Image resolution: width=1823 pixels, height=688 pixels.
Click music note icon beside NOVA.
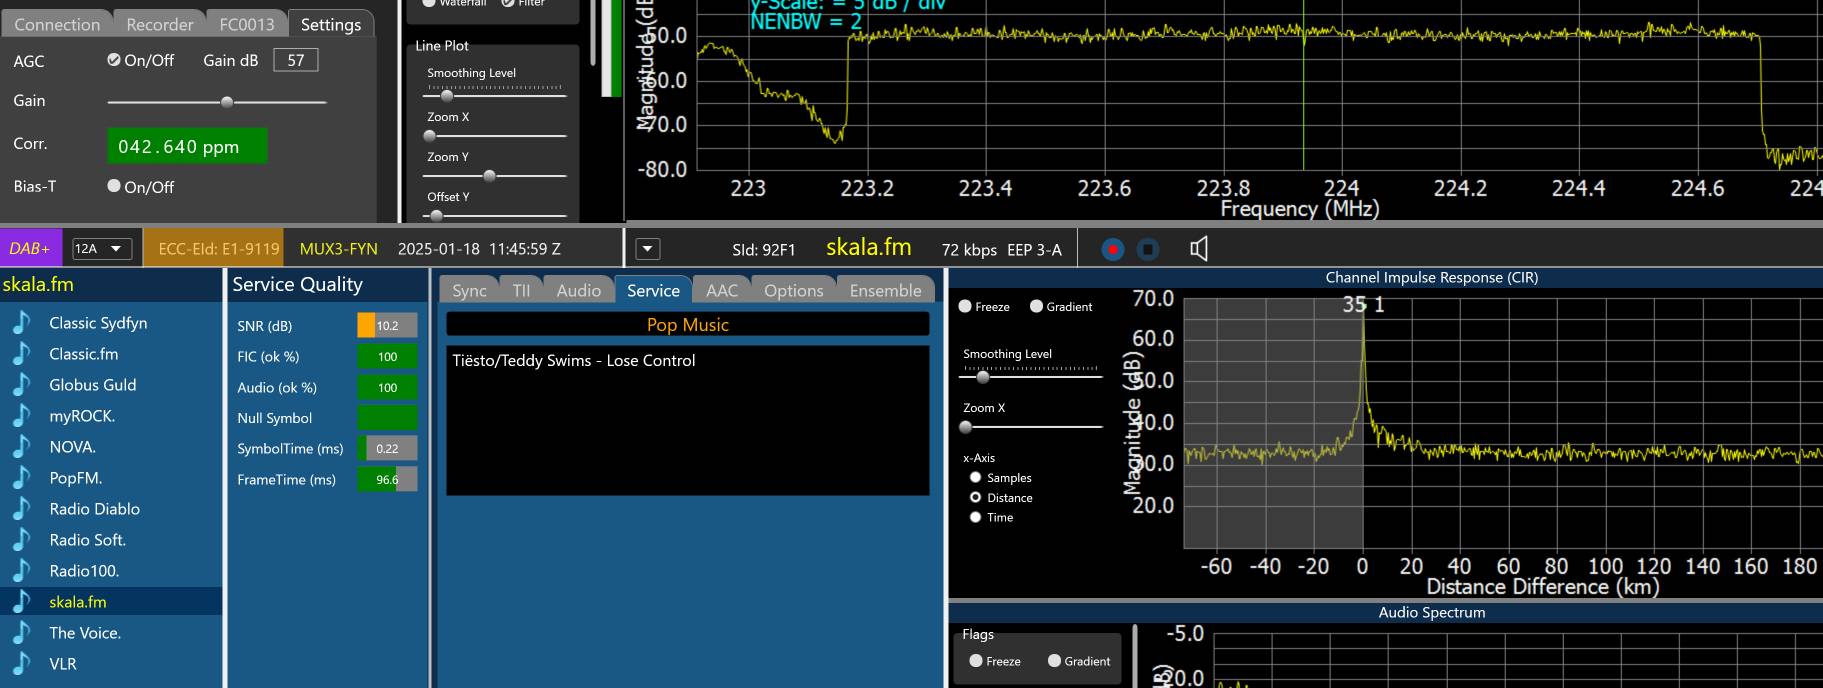tap(21, 447)
